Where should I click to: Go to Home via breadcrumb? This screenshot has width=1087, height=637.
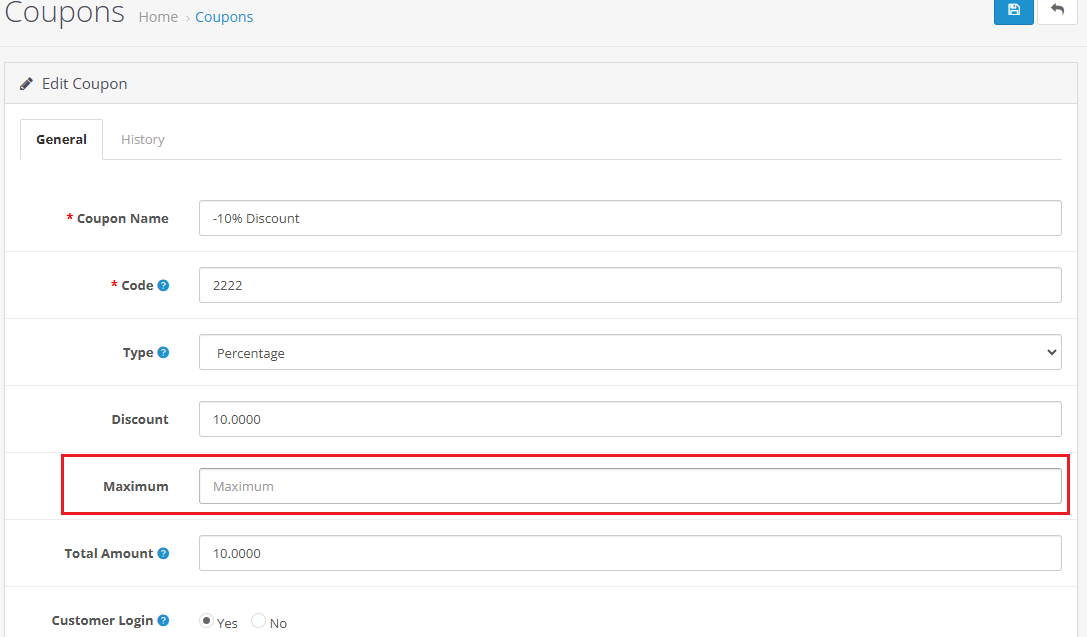pyautogui.click(x=158, y=17)
